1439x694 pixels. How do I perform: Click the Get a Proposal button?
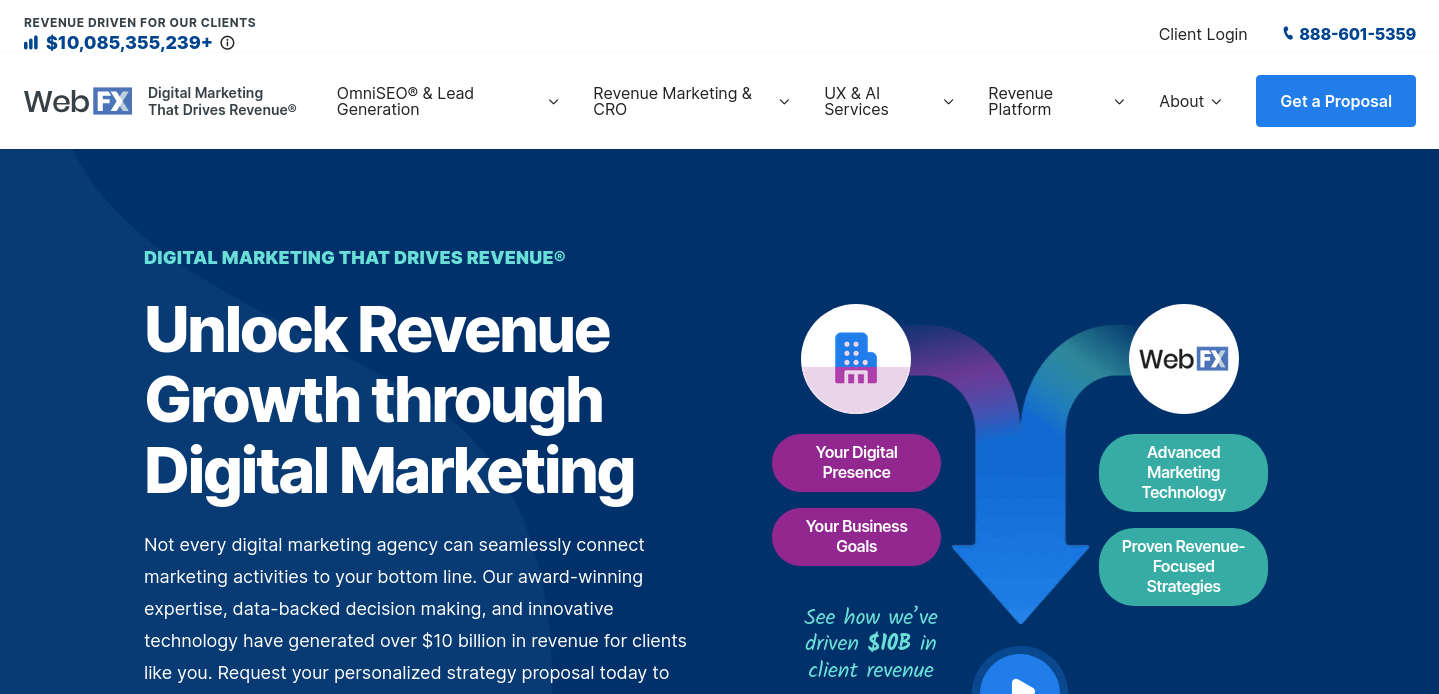pos(1335,101)
